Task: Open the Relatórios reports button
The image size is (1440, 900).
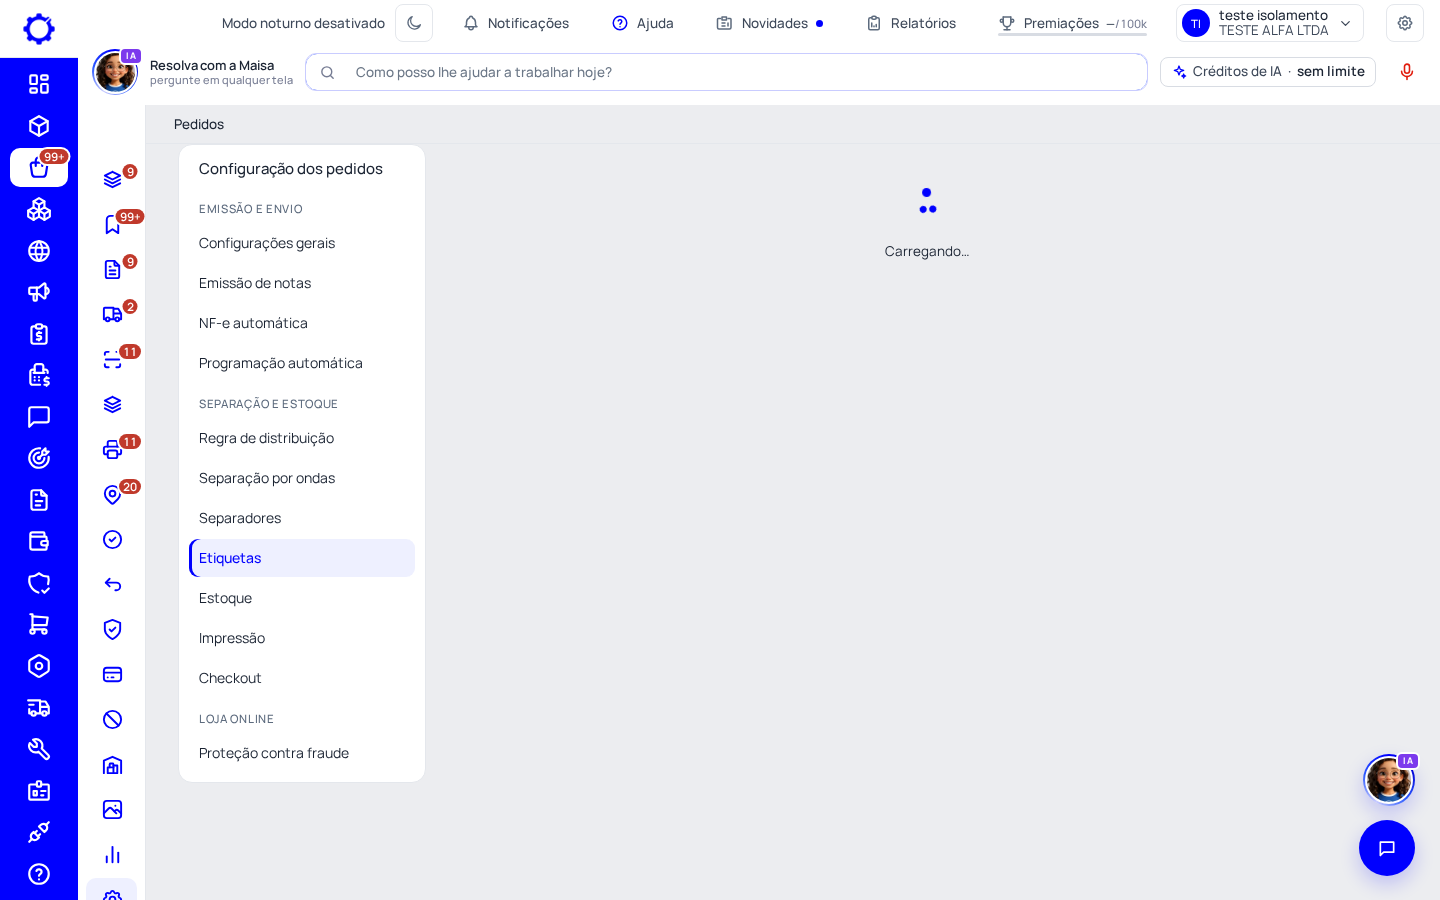Action: point(911,23)
